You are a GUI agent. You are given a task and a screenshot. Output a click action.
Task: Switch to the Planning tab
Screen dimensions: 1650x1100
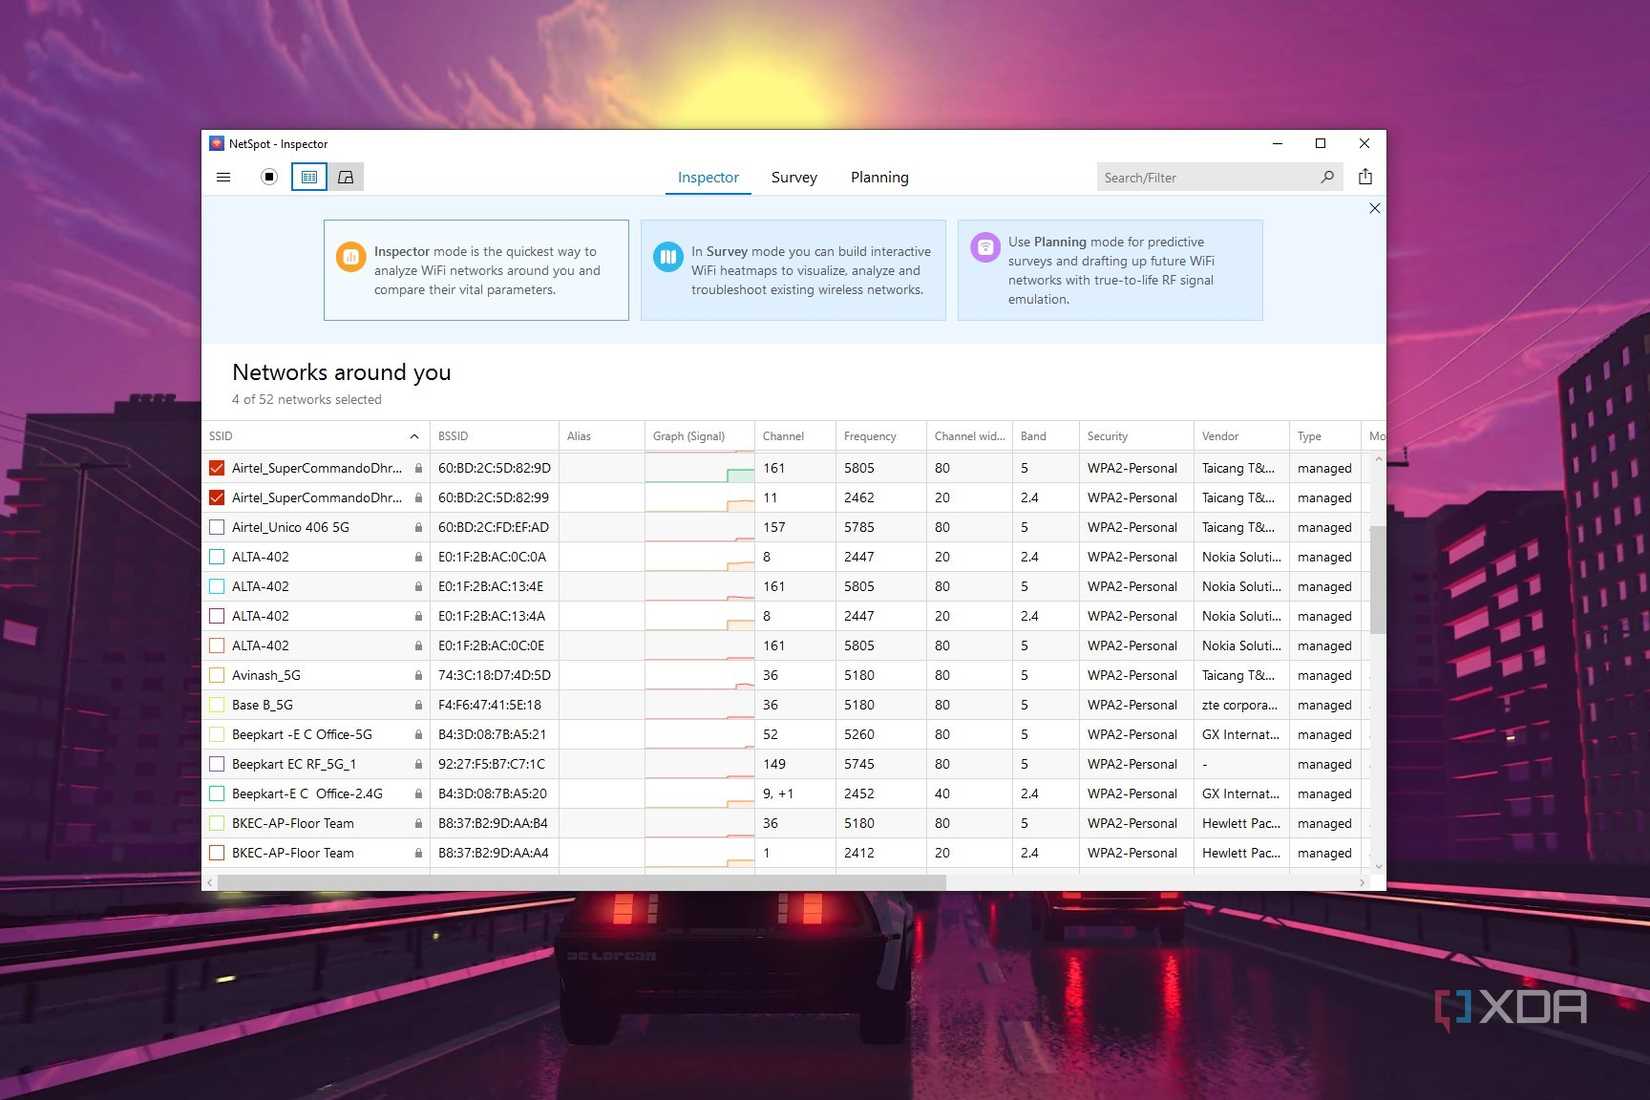(x=879, y=177)
